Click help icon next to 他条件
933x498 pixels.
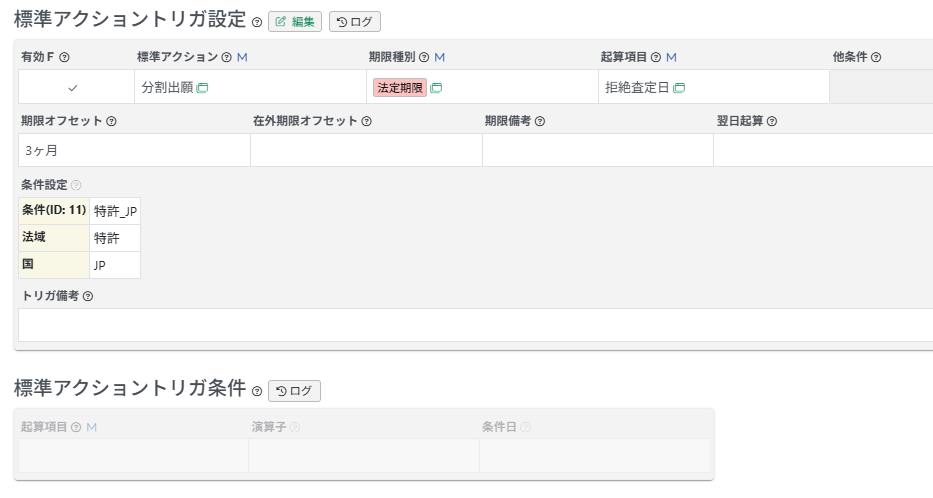click(x=876, y=58)
